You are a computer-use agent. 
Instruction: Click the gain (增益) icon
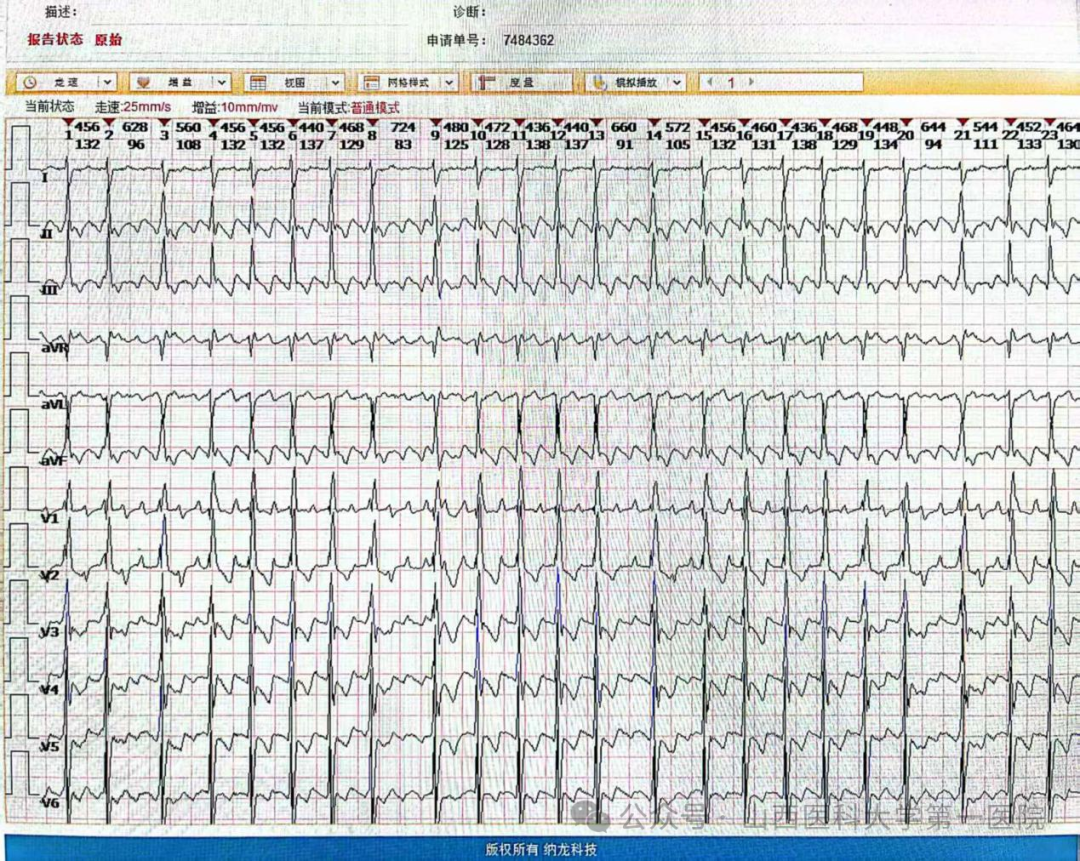pos(144,83)
